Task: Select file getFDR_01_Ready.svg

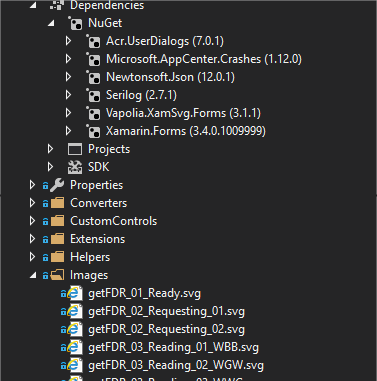Action: [145, 293]
